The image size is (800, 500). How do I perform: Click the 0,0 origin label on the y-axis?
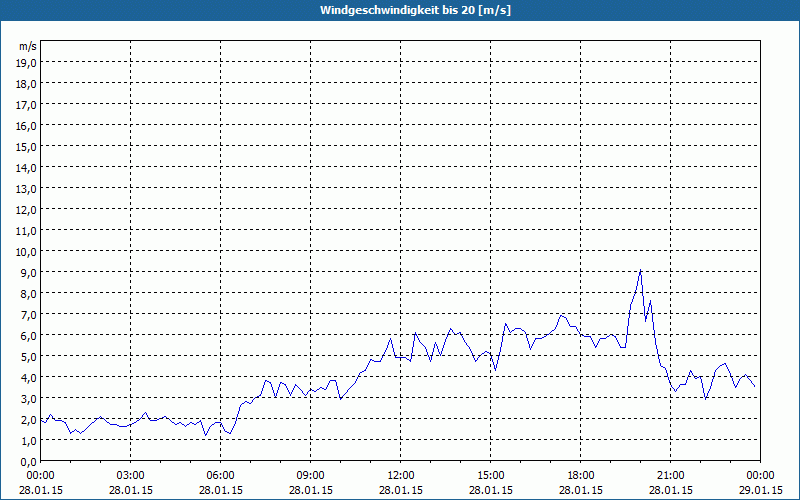27,461
